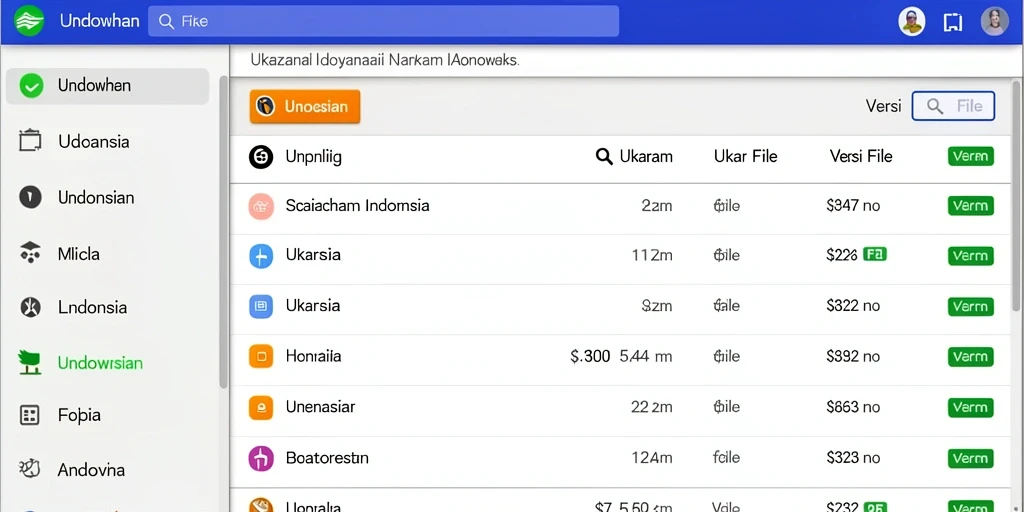Click Verm button in the $322 row

pos(970,306)
